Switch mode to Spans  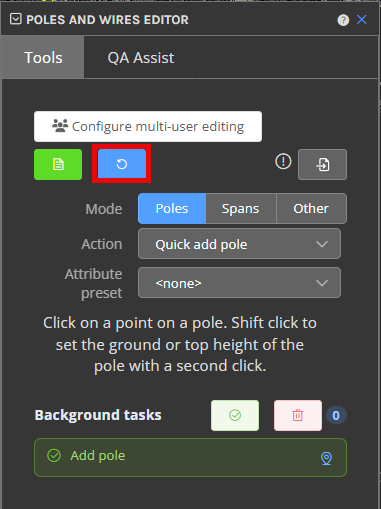[241, 208]
